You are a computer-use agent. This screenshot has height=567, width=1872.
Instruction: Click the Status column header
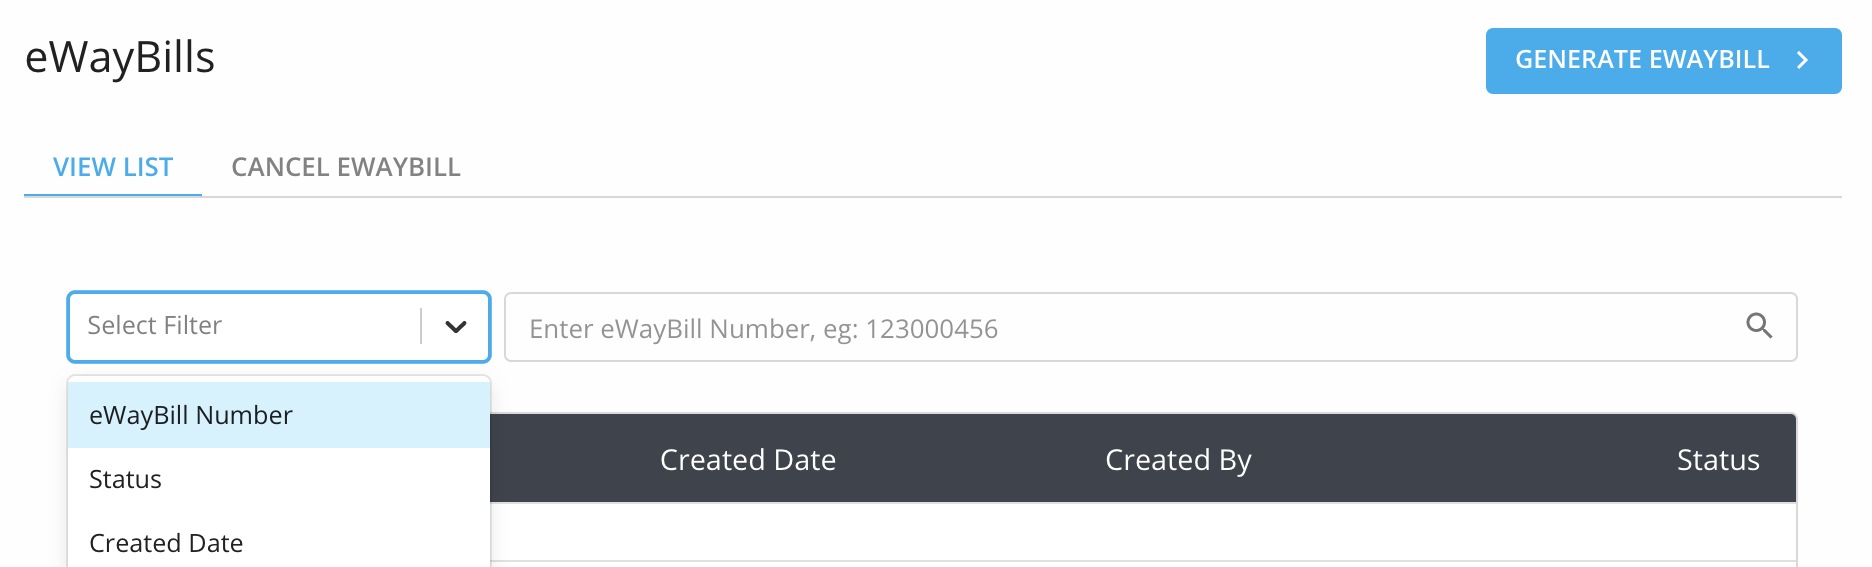[x=1718, y=460]
